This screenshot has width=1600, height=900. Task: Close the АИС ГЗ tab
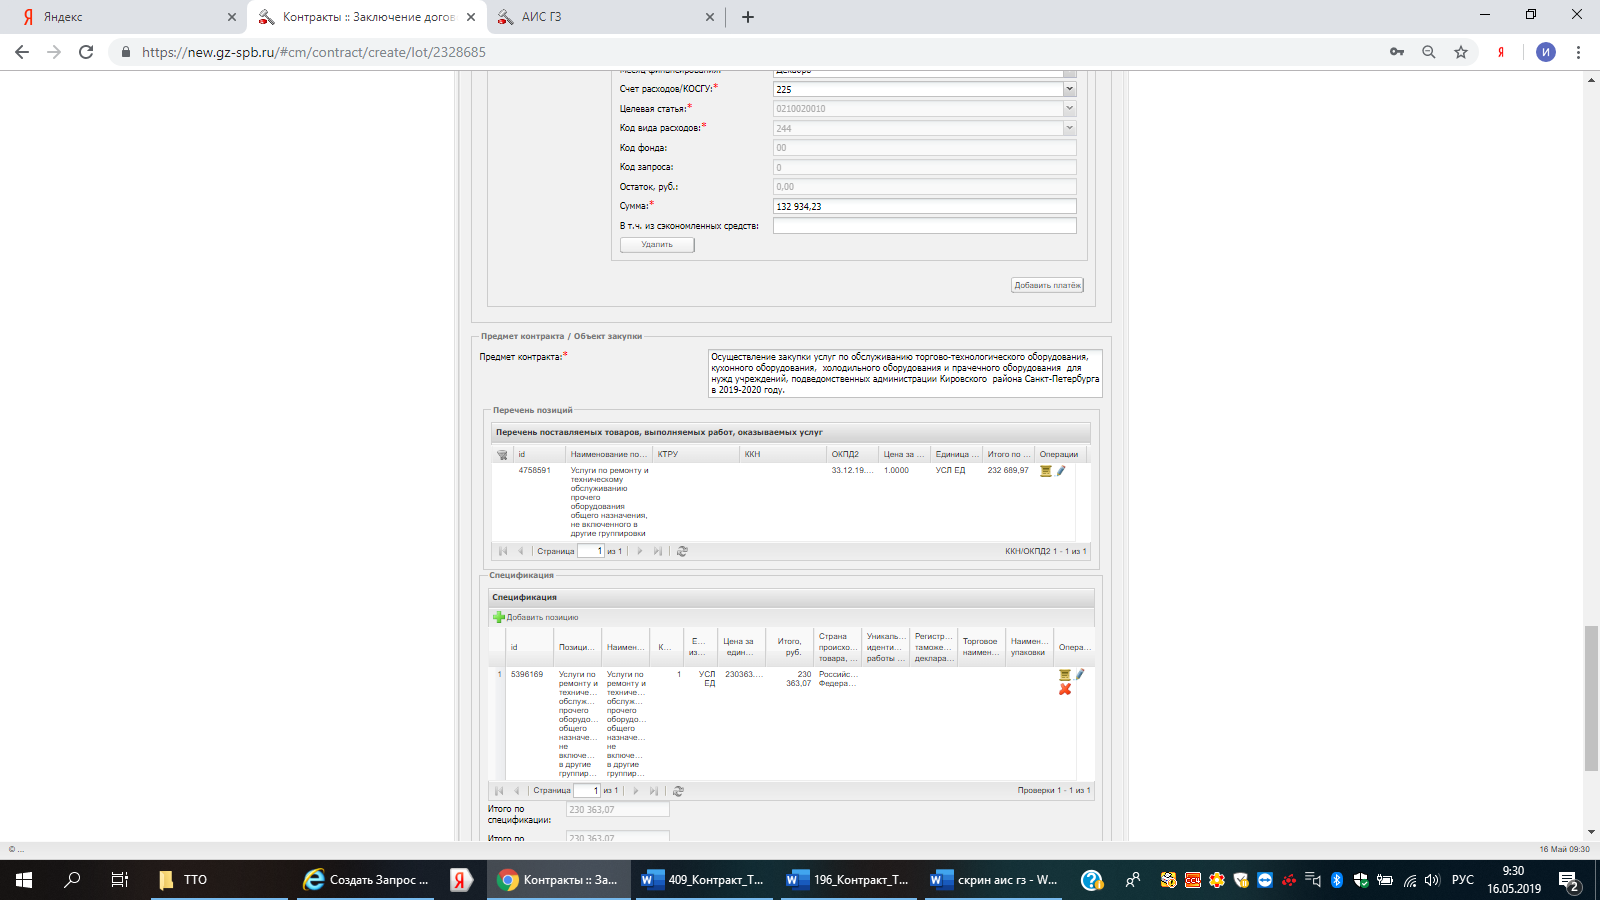(710, 17)
